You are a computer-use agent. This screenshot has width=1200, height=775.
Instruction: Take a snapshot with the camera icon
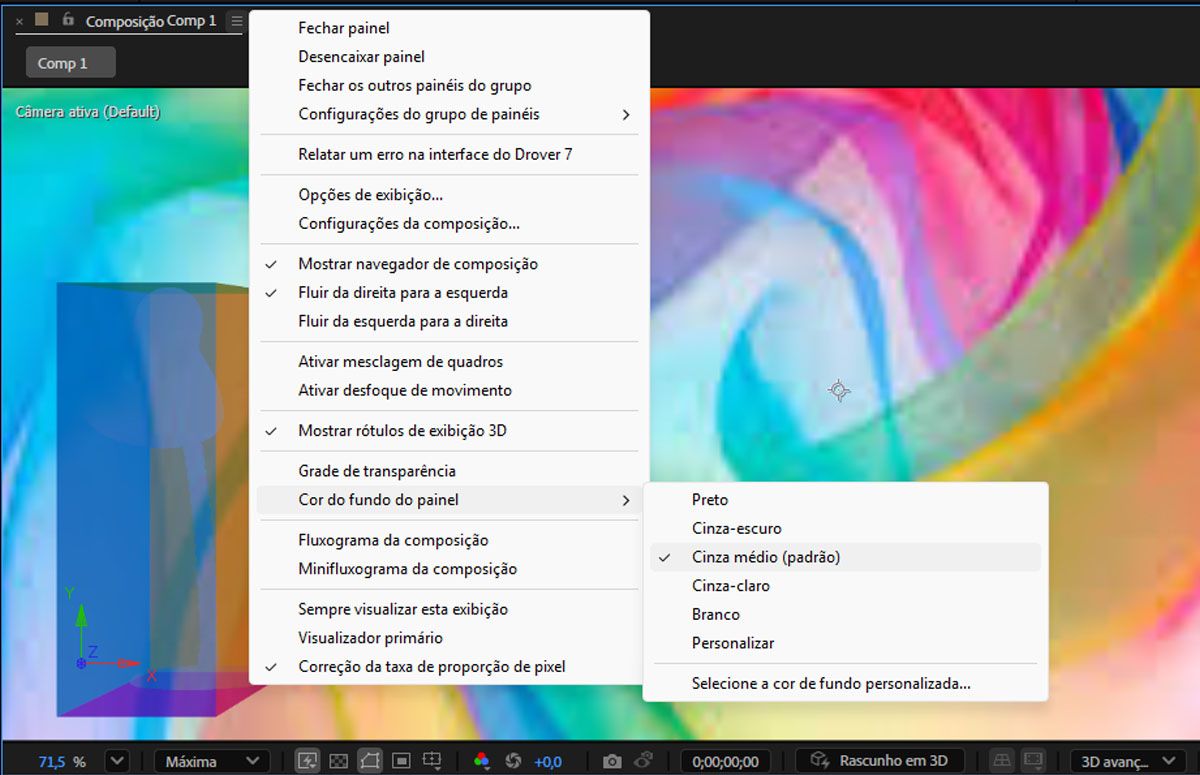(x=611, y=760)
